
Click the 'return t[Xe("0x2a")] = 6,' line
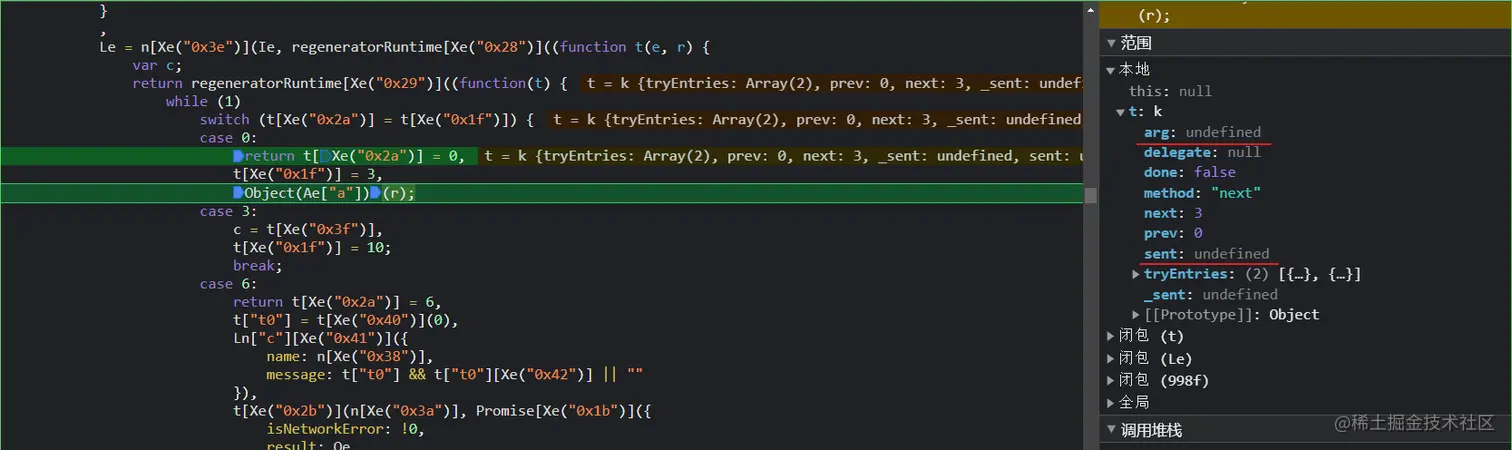[x=336, y=302]
